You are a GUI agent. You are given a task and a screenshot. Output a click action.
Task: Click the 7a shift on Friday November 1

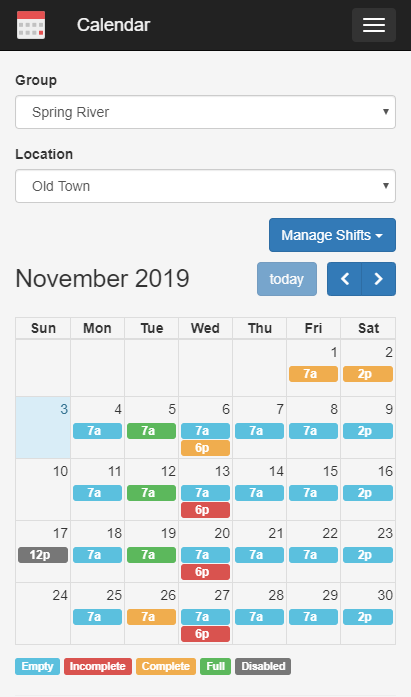(313, 374)
